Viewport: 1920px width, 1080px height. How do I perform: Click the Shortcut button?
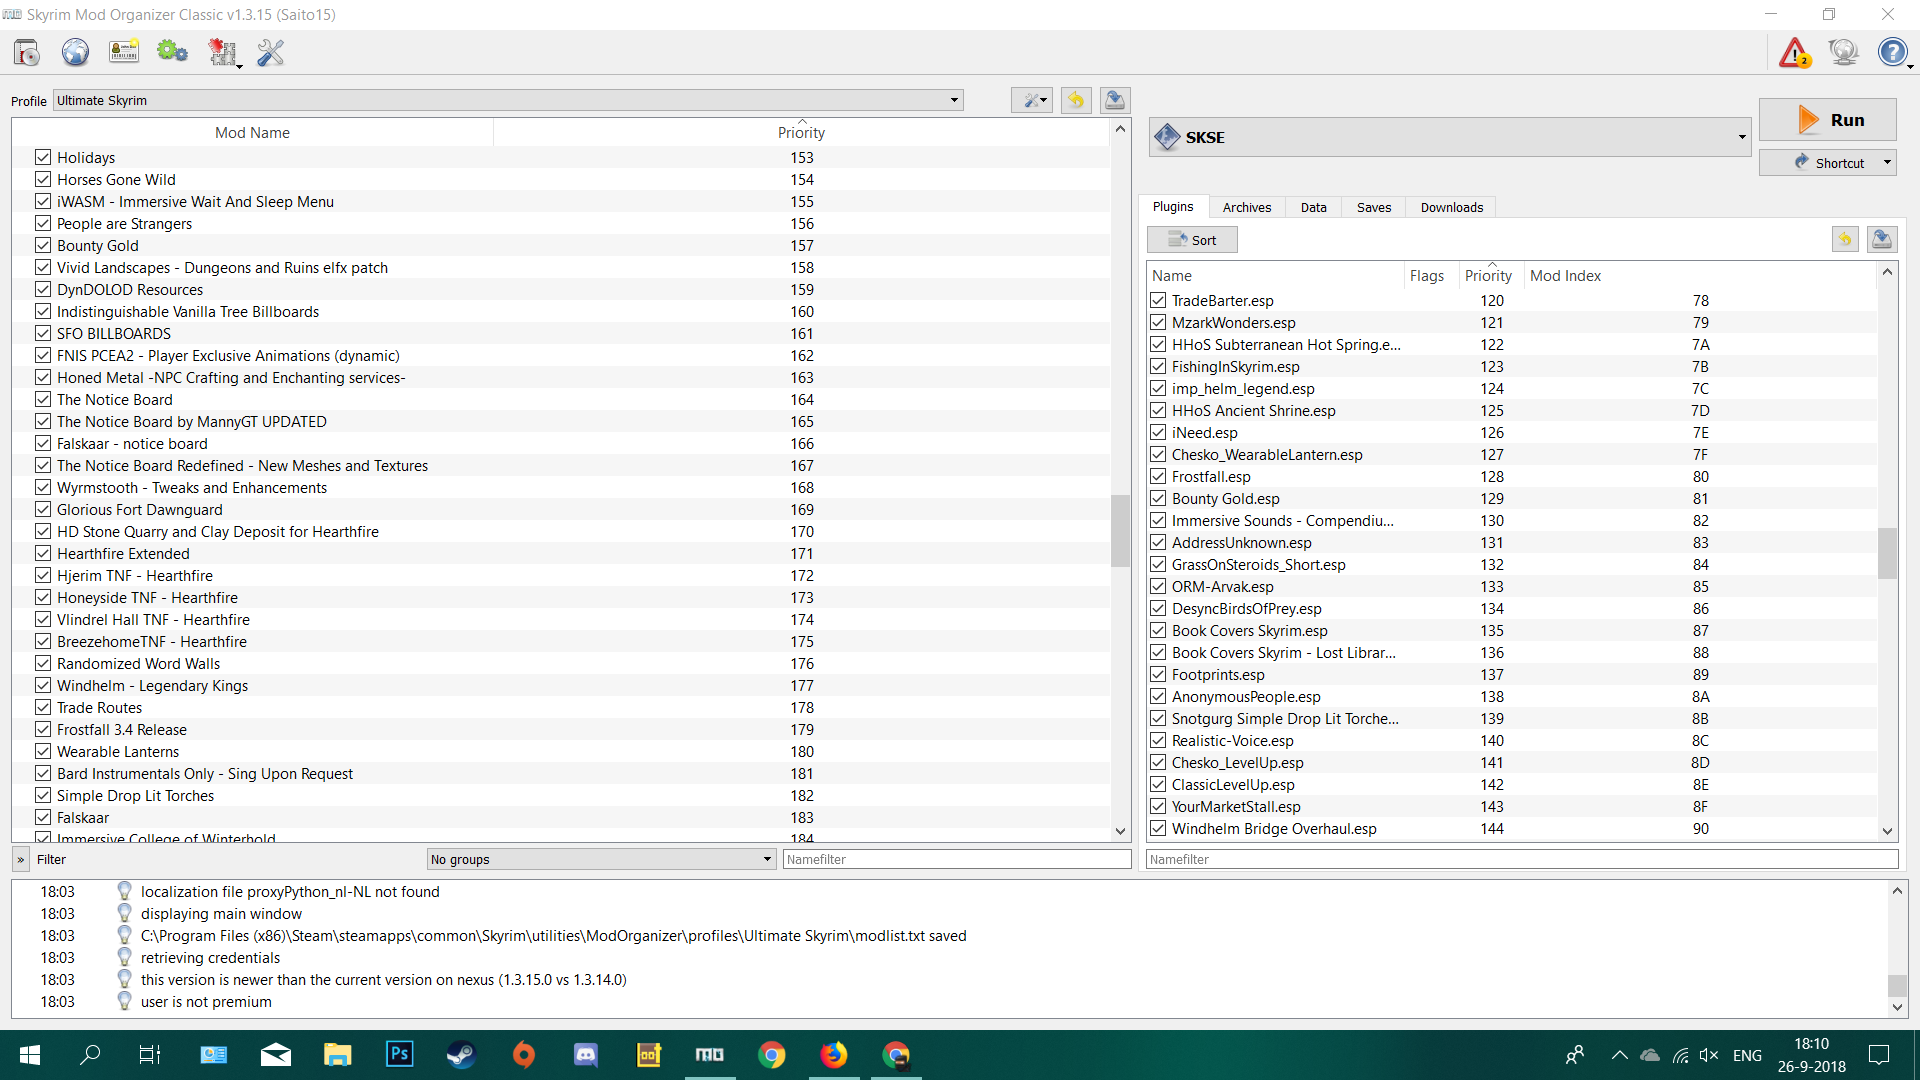[x=1828, y=163]
